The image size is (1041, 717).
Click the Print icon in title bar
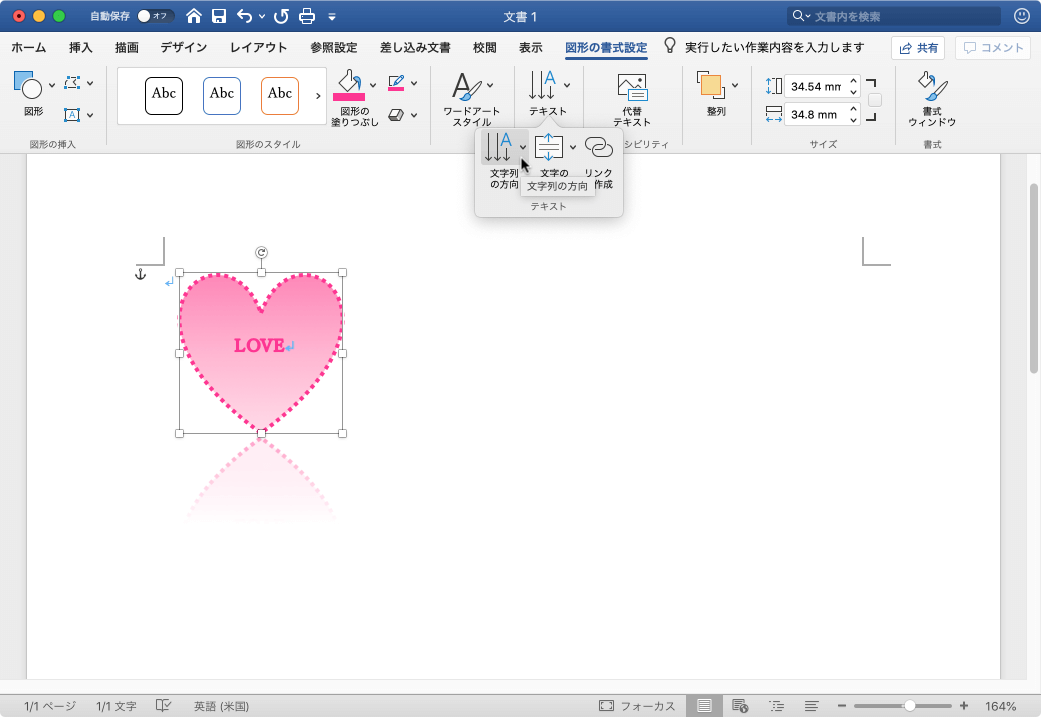(x=308, y=16)
